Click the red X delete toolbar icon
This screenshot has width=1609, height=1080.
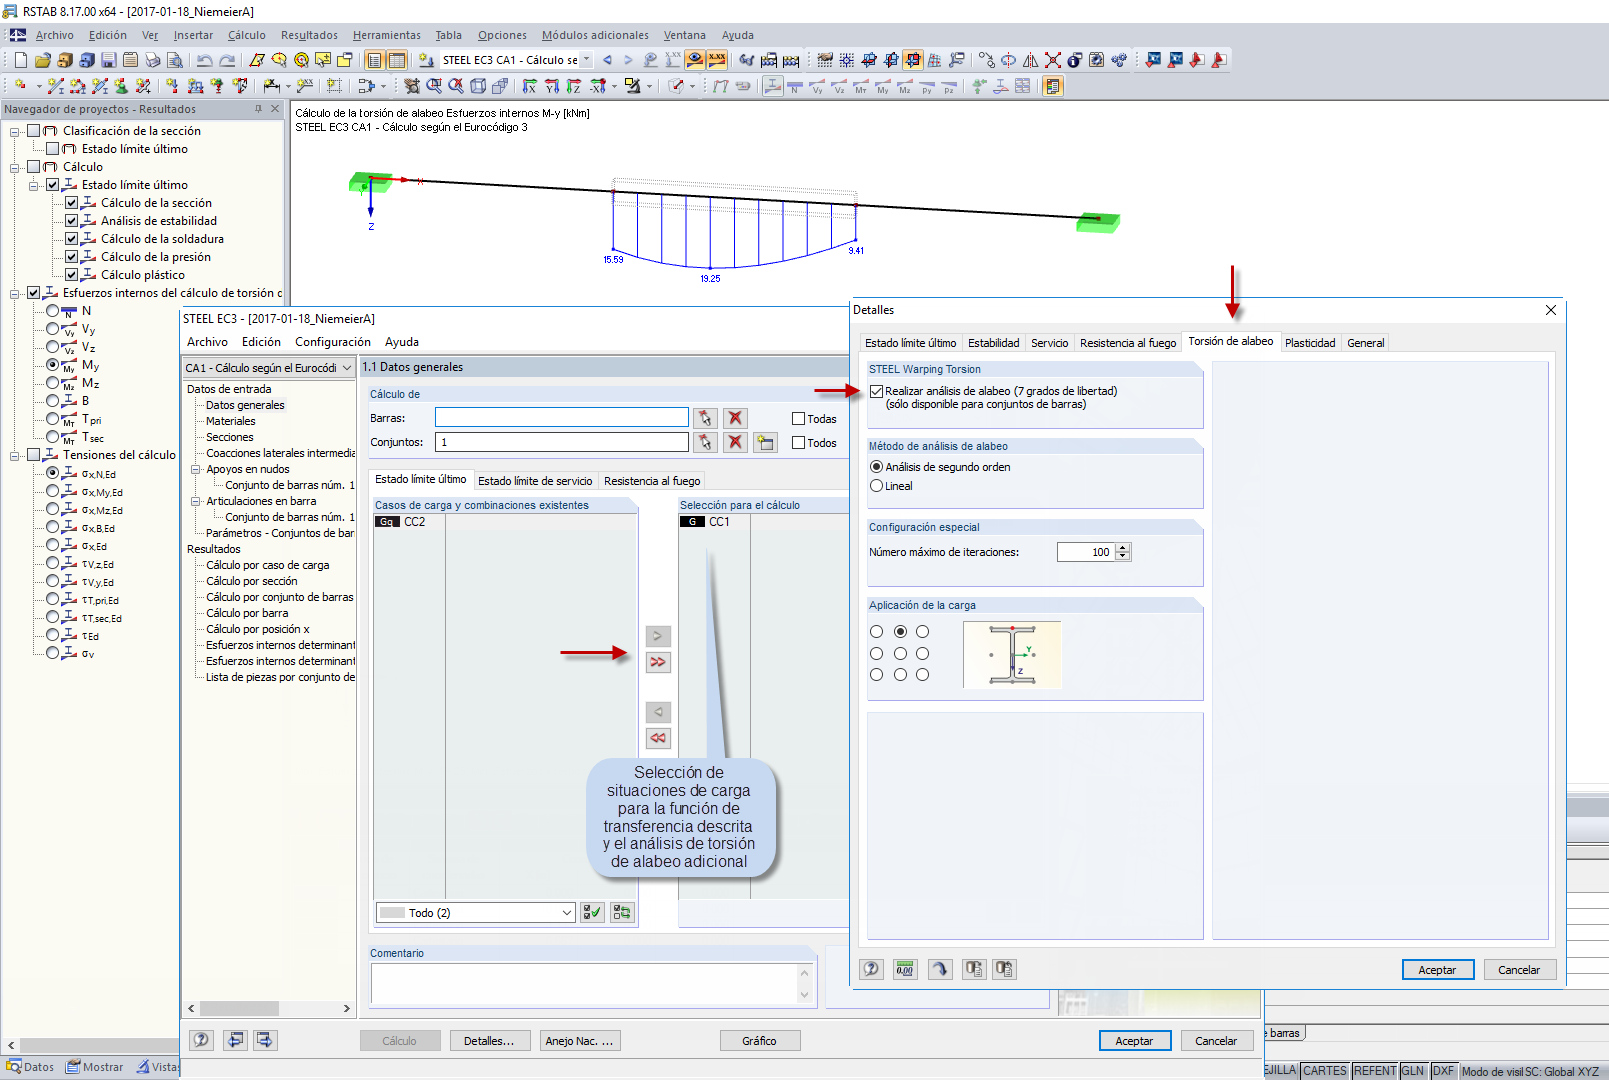[1052, 60]
